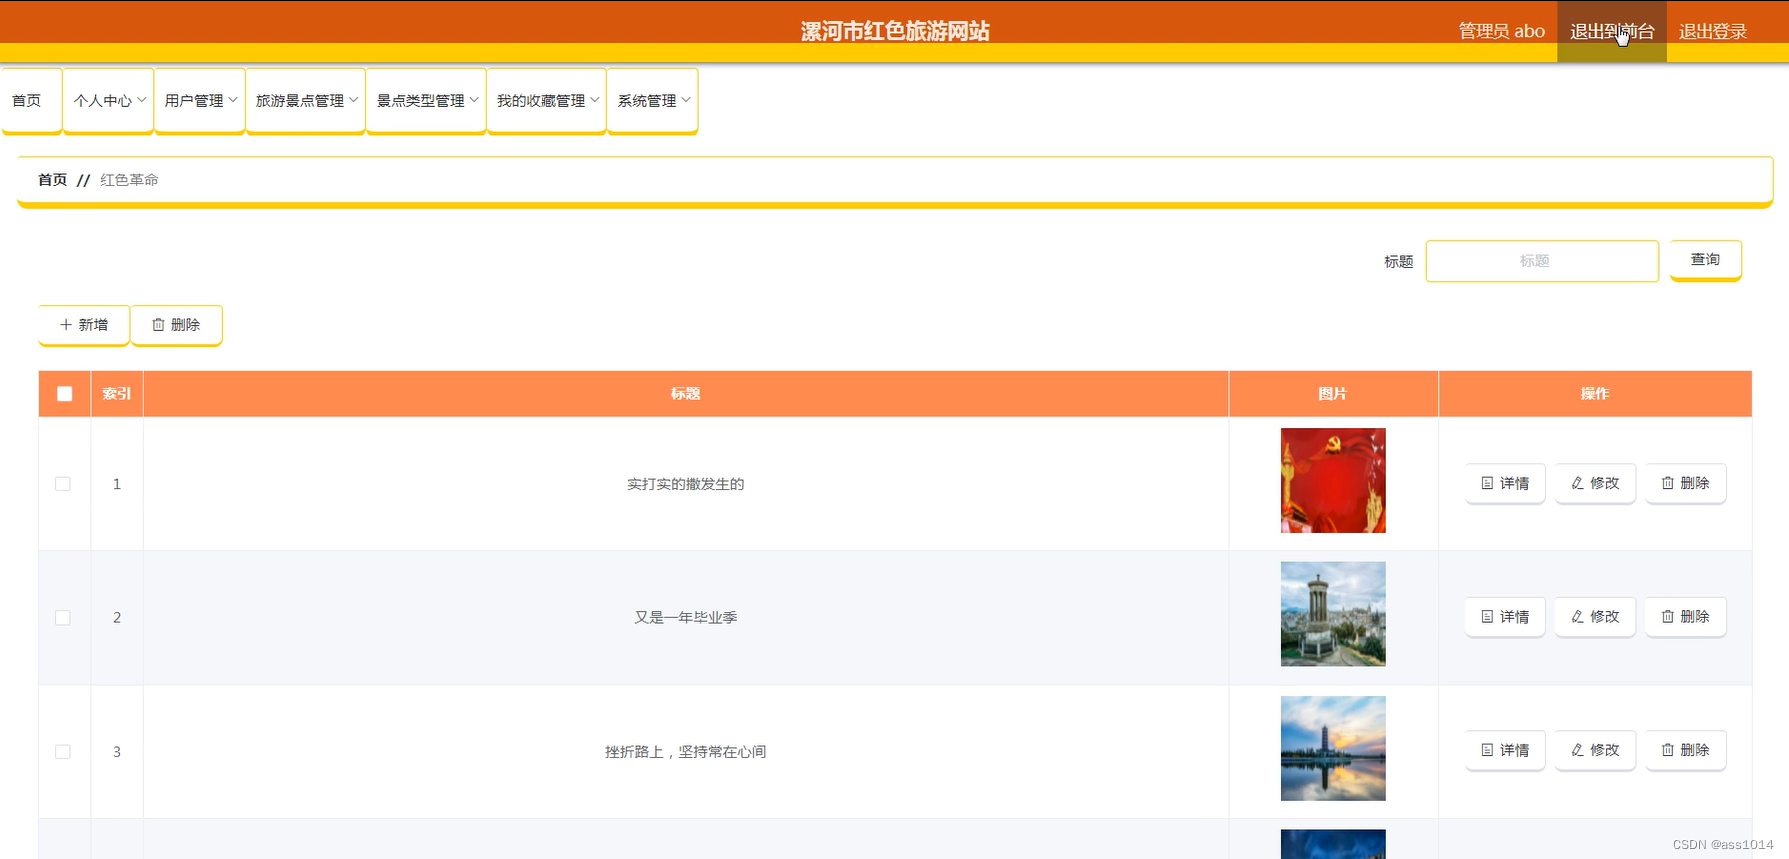Click the 查询 search button
The width and height of the screenshot is (1789, 859).
[x=1705, y=260]
